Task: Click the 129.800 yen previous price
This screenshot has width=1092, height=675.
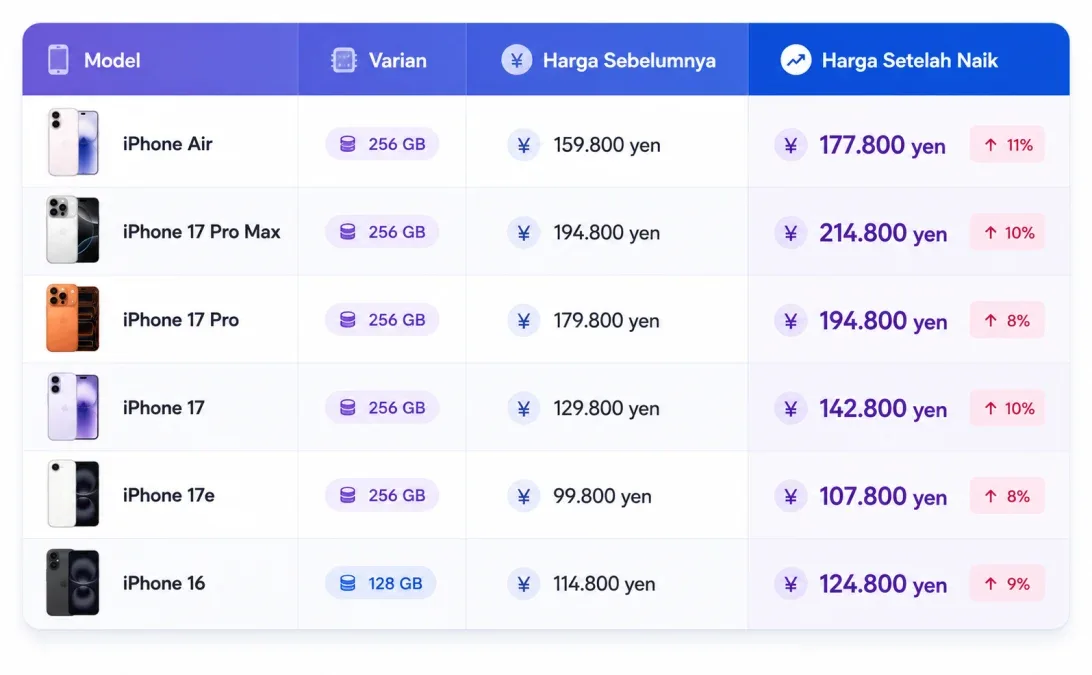Action: 606,408
